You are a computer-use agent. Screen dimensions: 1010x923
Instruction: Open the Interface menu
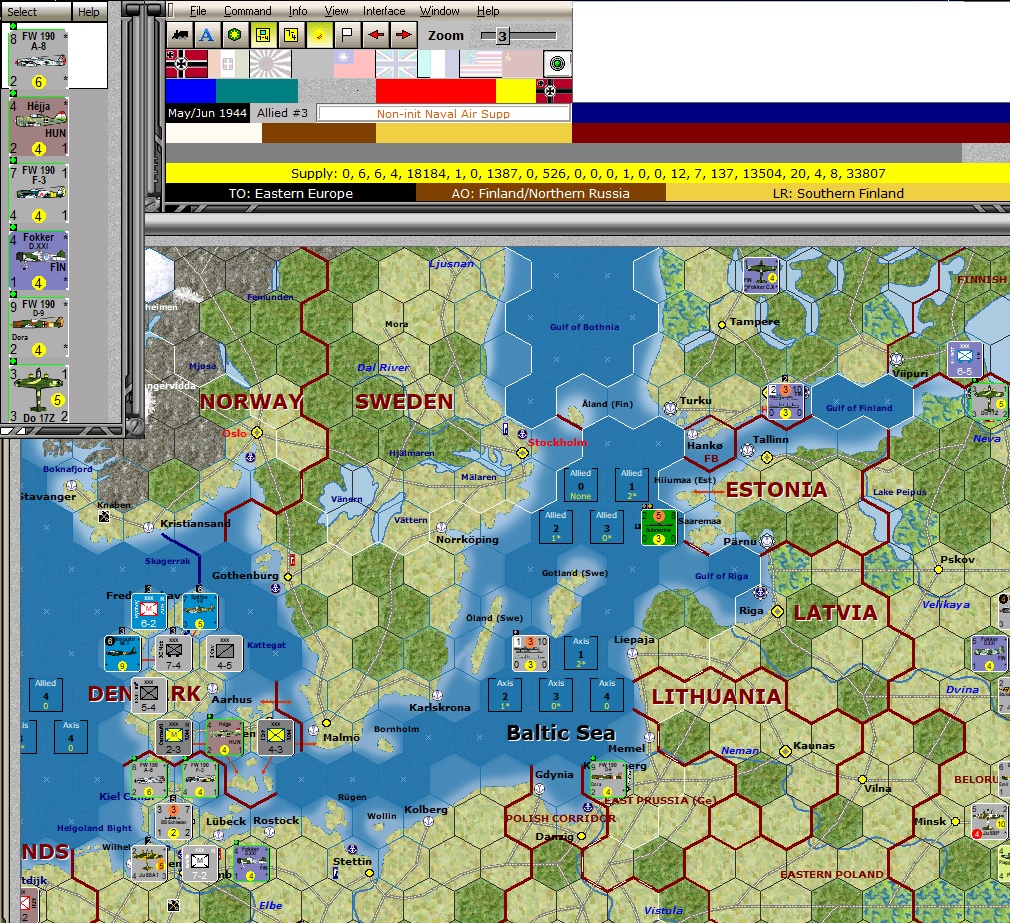pos(383,10)
